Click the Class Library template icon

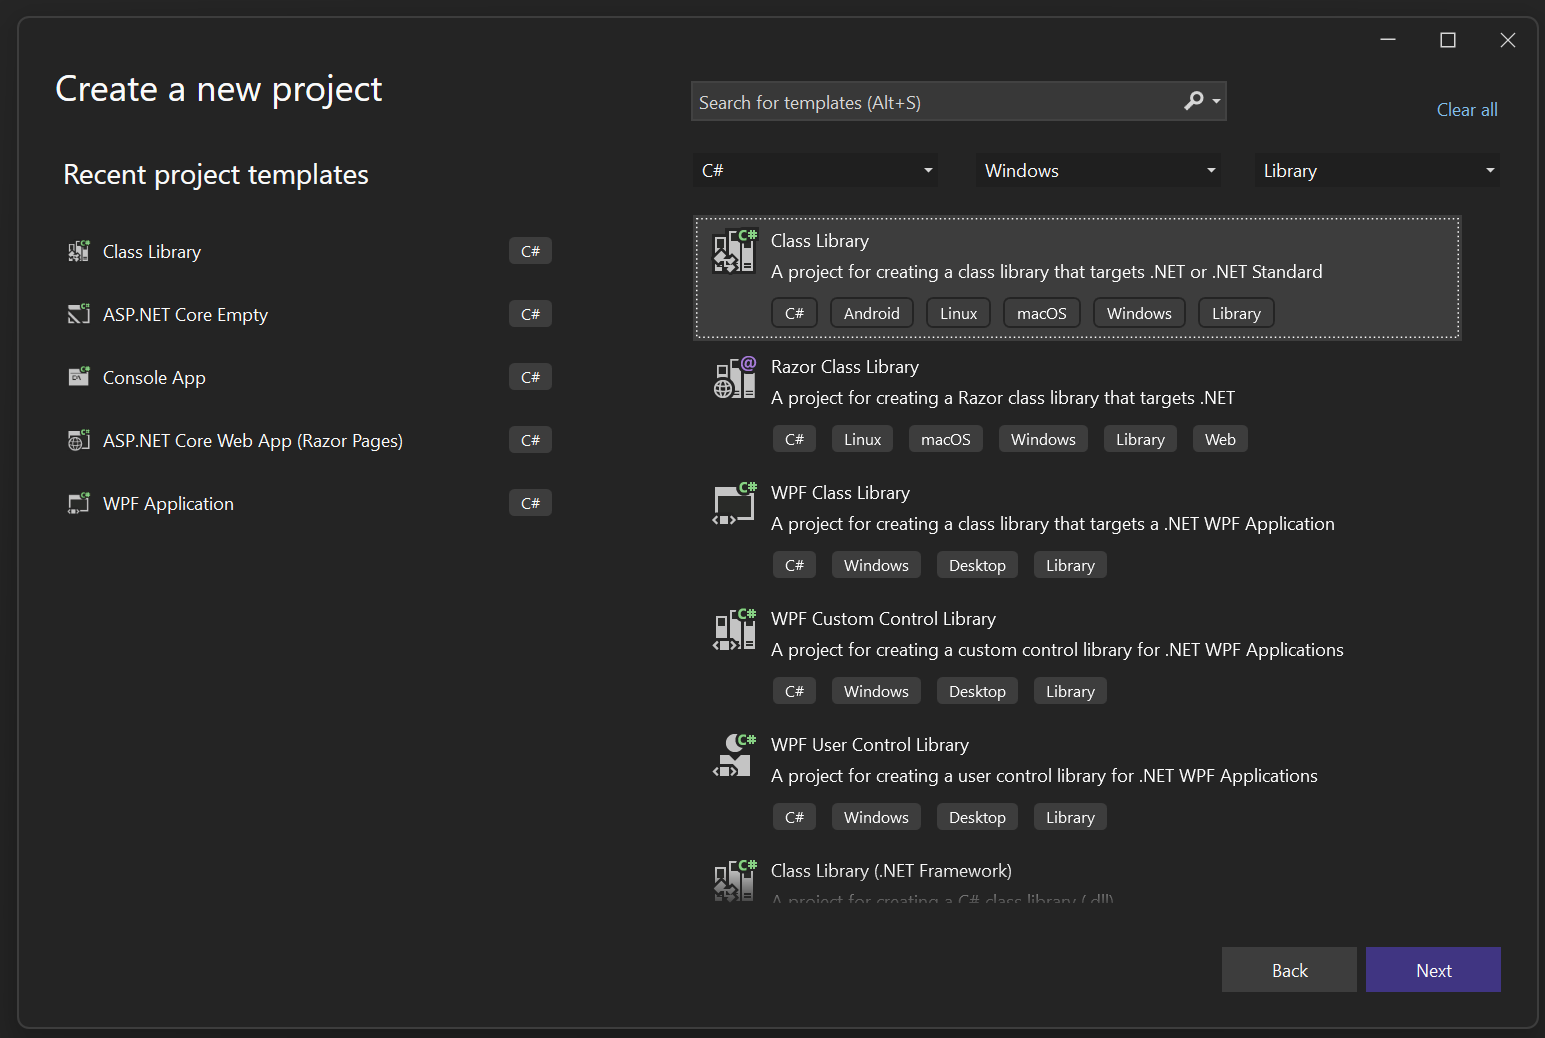coord(733,252)
